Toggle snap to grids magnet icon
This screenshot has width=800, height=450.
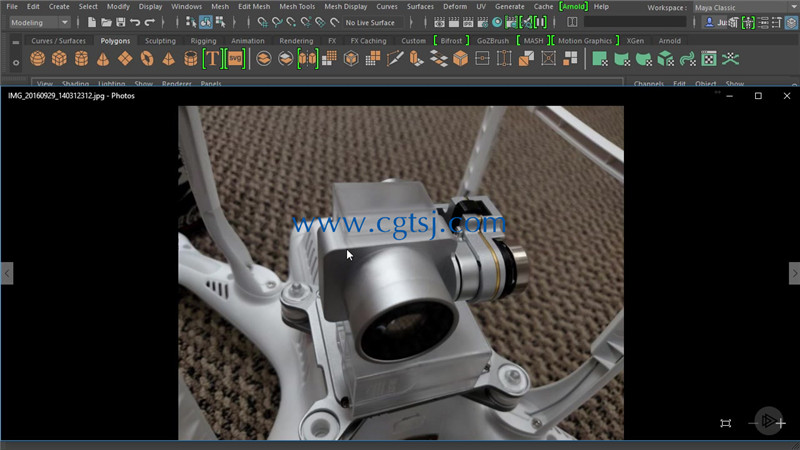tap(262, 22)
